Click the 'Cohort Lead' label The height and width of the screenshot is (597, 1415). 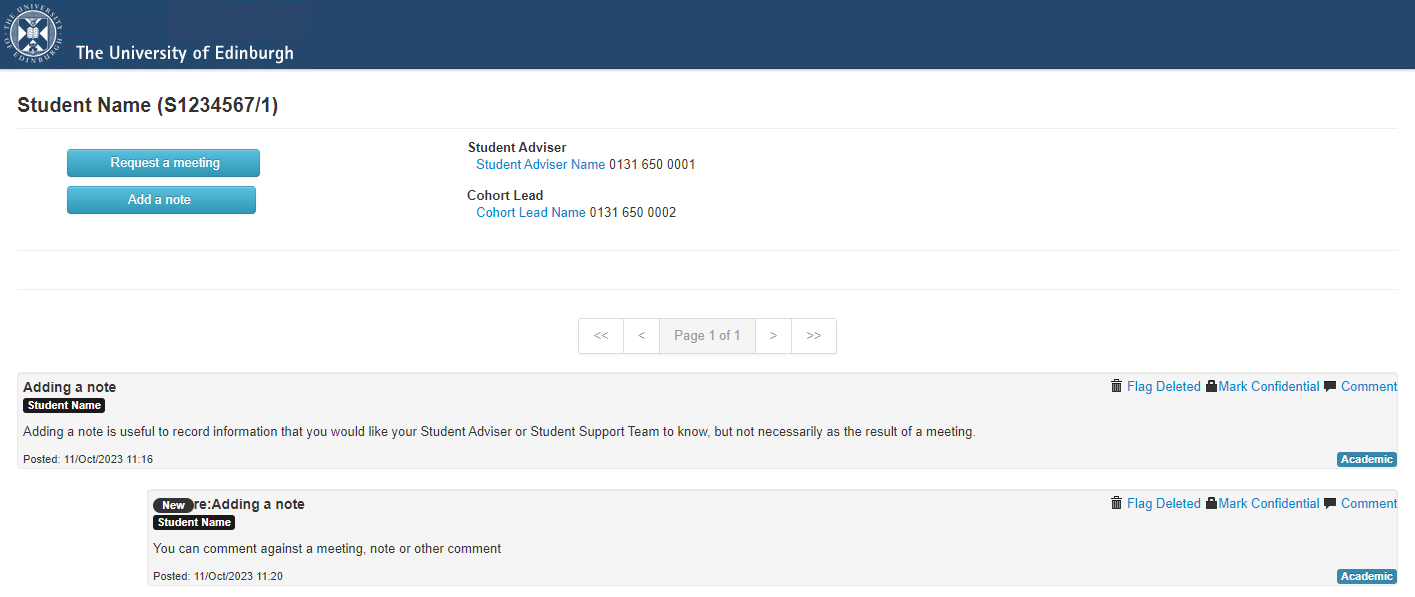(x=505, y=195)
